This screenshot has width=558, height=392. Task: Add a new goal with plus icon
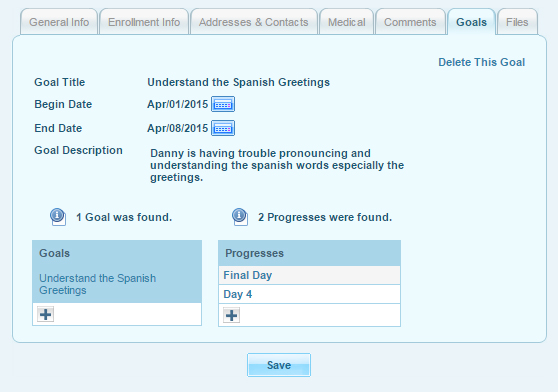pyautogui.click(x=46, y=314)
